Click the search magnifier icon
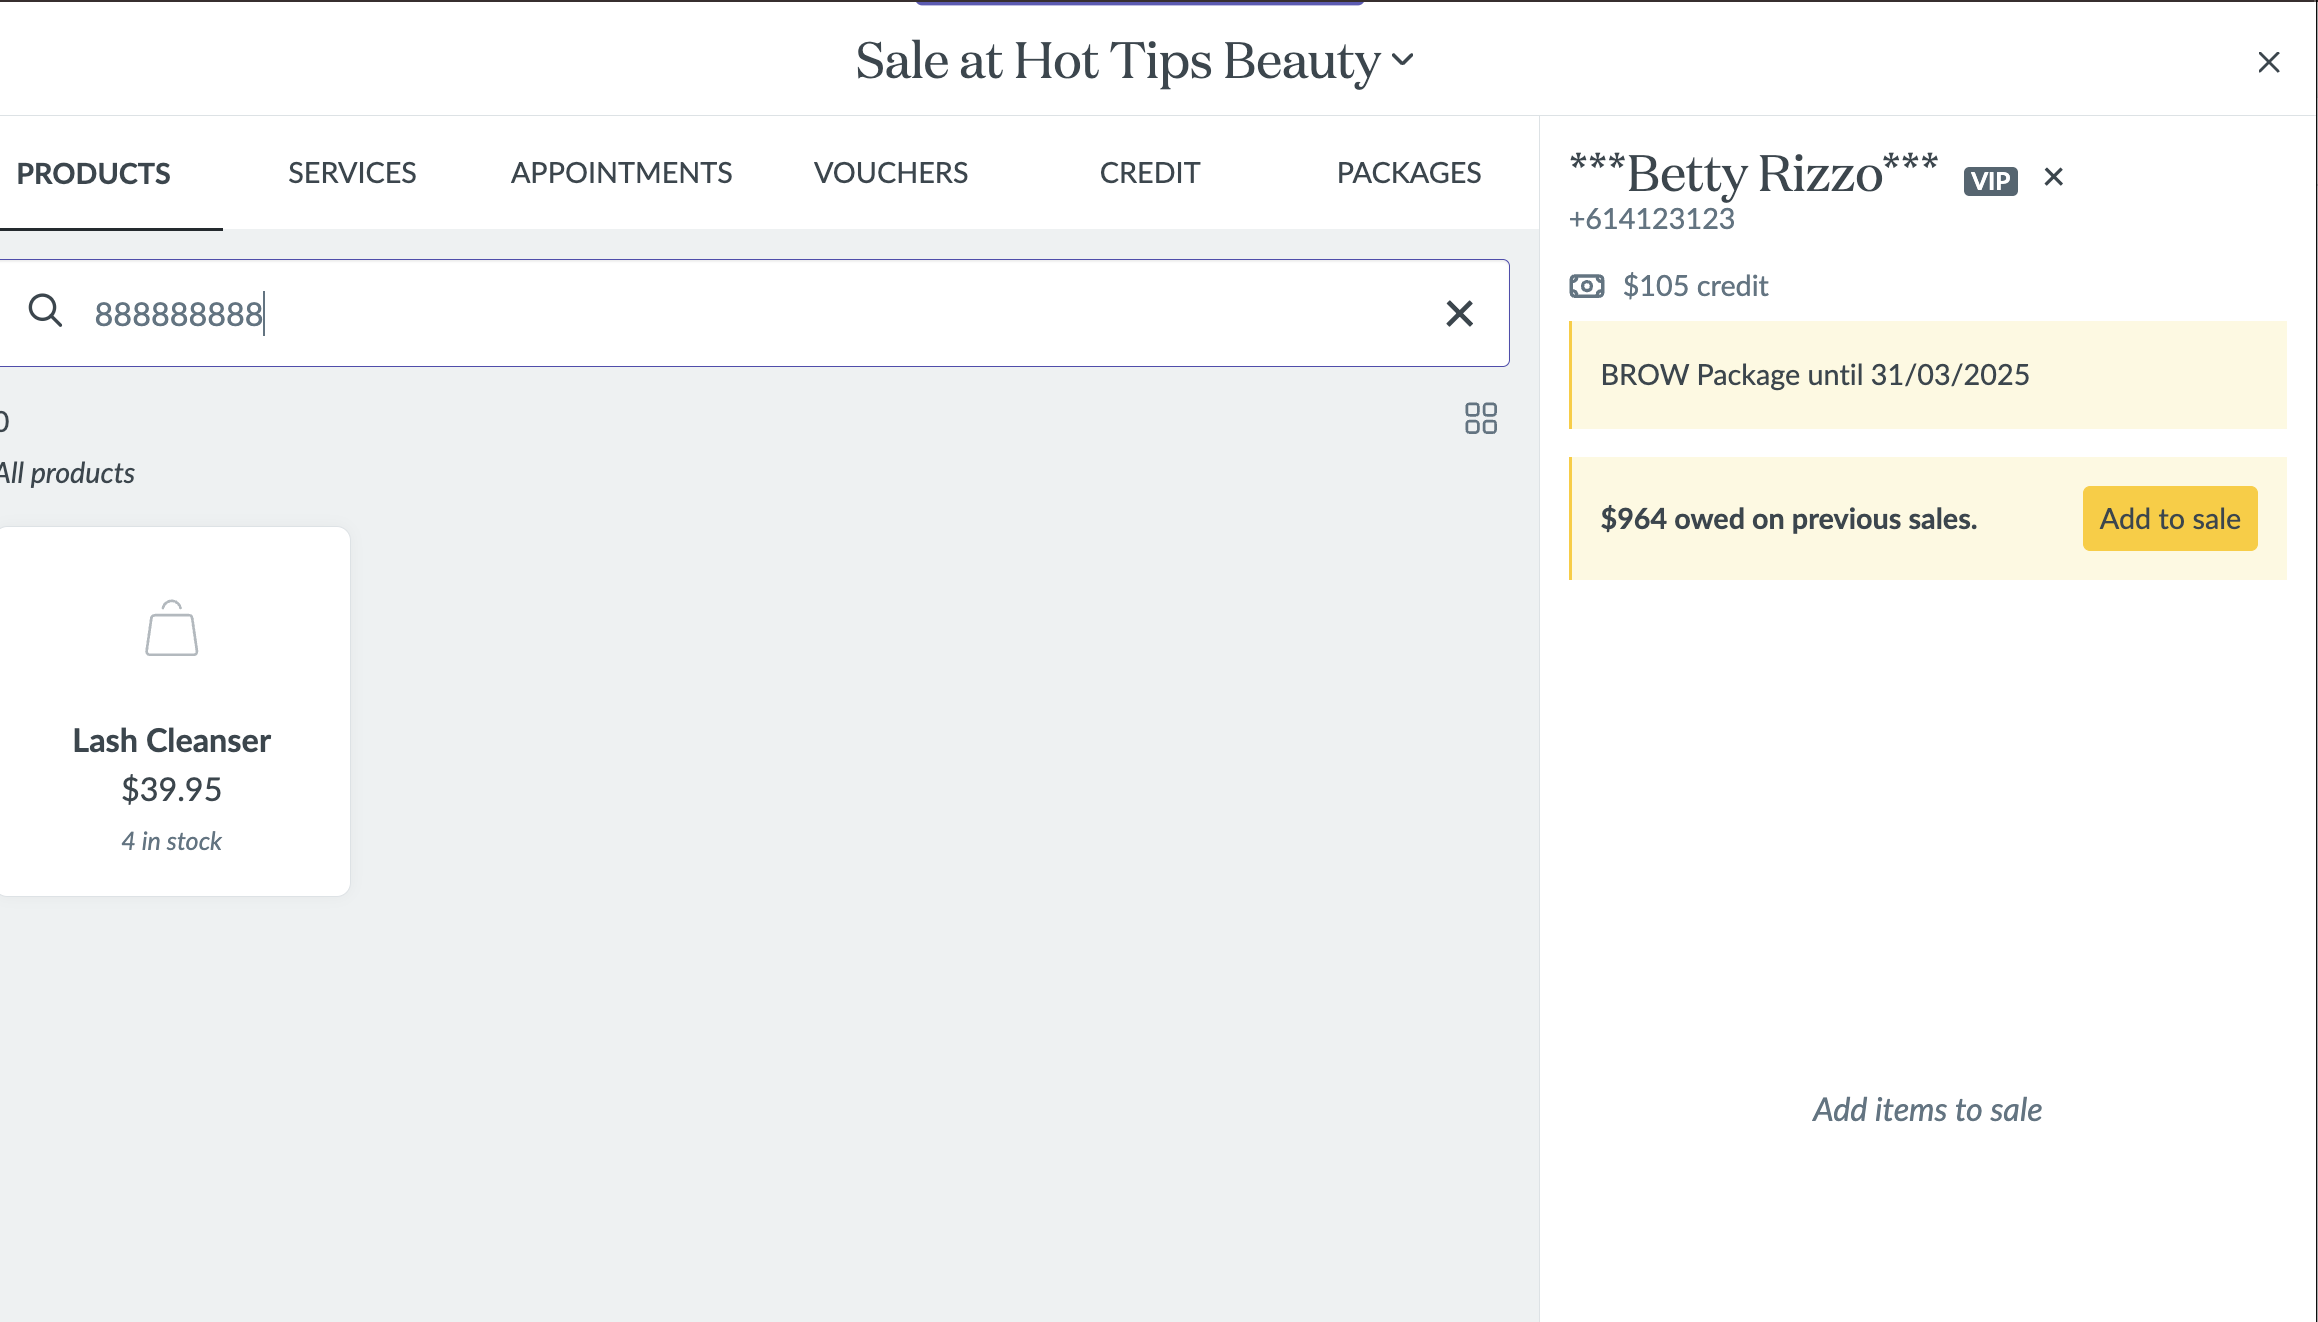 (x=45, y=311)
